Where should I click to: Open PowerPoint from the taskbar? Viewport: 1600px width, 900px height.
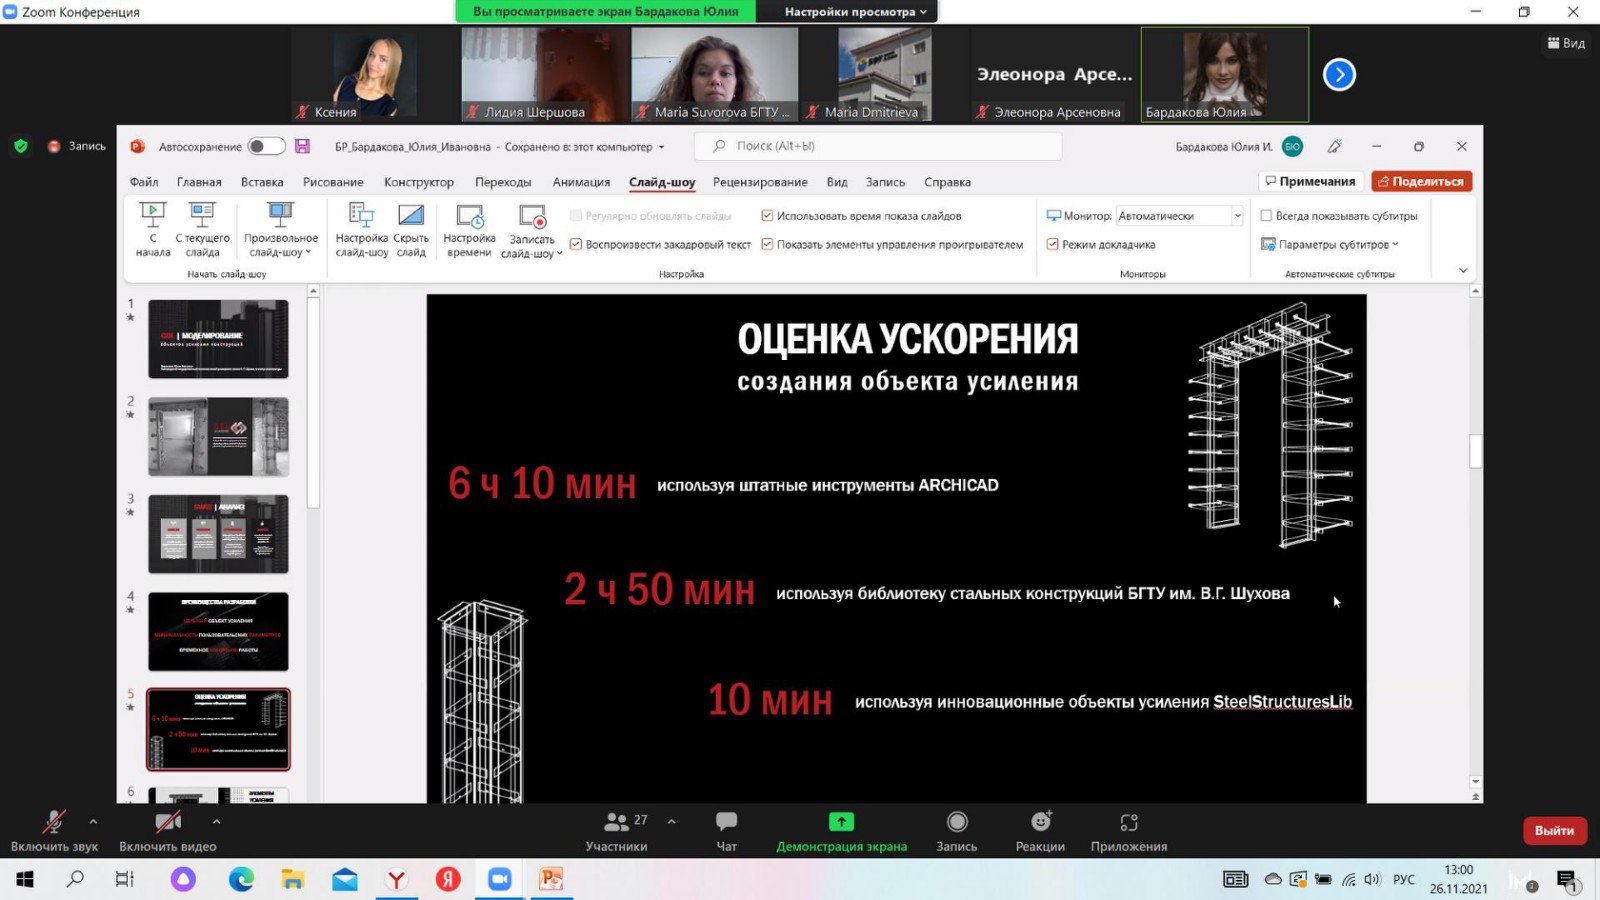(551, 879)
